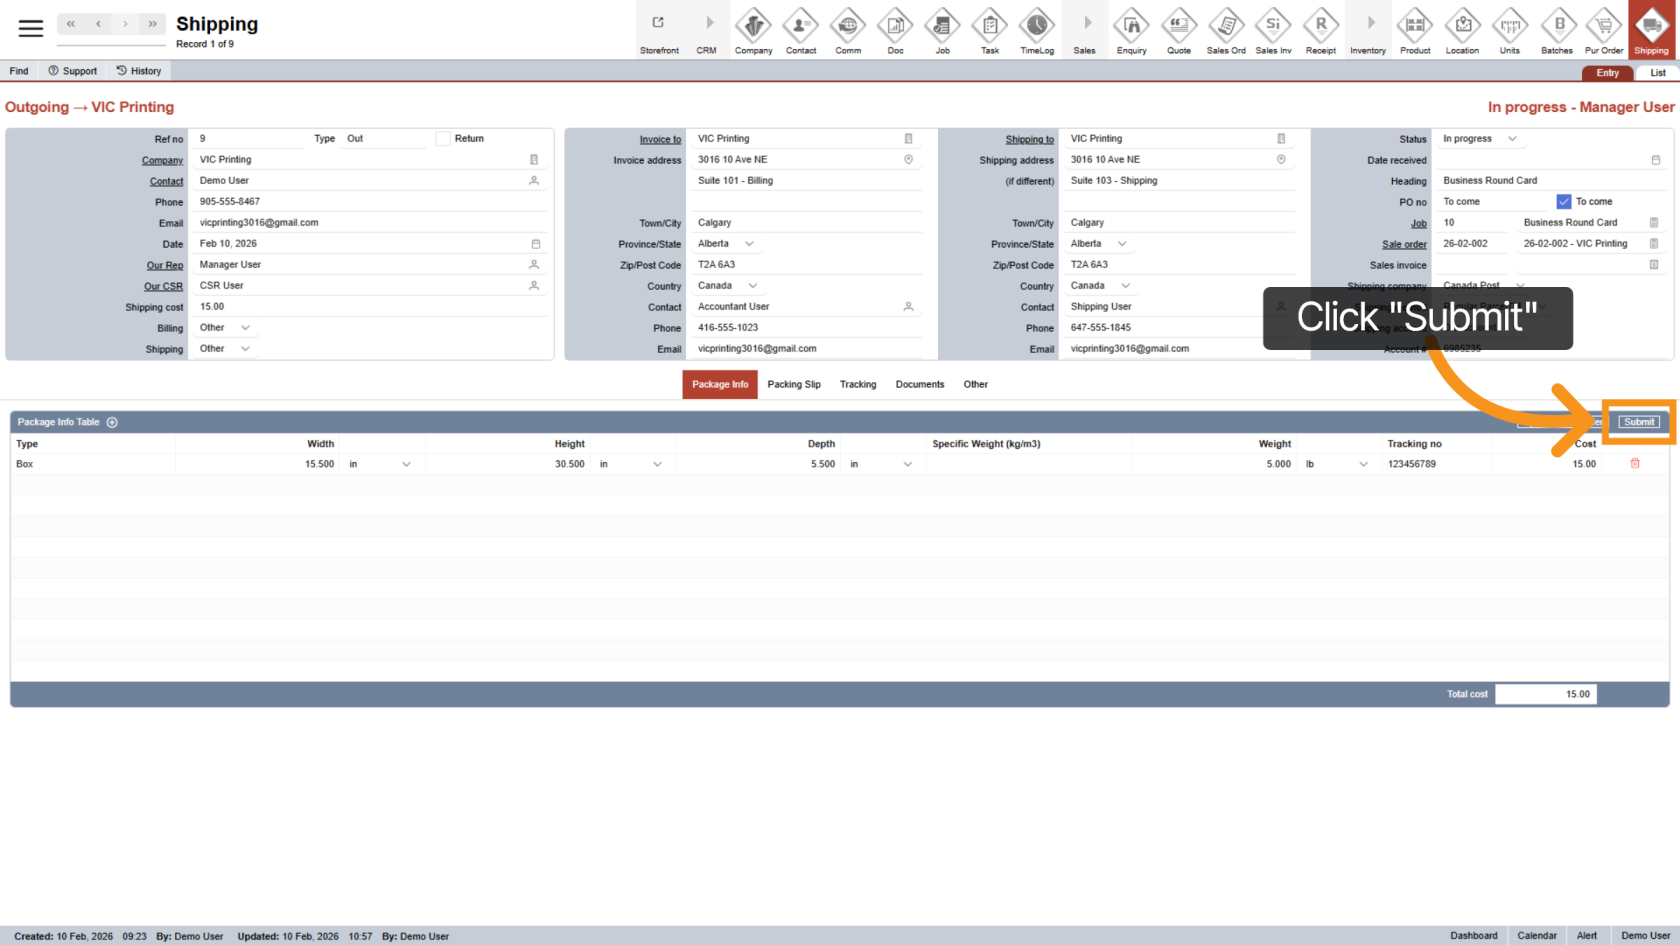Click the Submit button
Viewport: 1680px width, 945px height.
(x=1638, y=422)
